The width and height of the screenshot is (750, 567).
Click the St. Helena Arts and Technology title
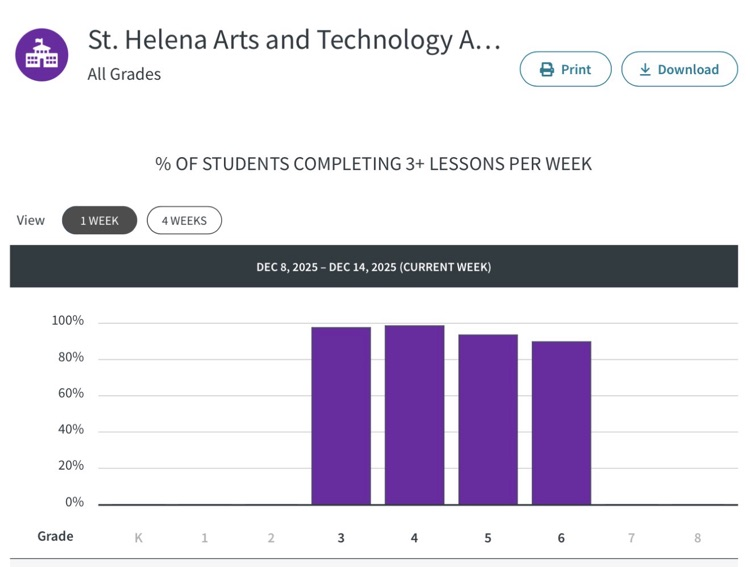294,41
